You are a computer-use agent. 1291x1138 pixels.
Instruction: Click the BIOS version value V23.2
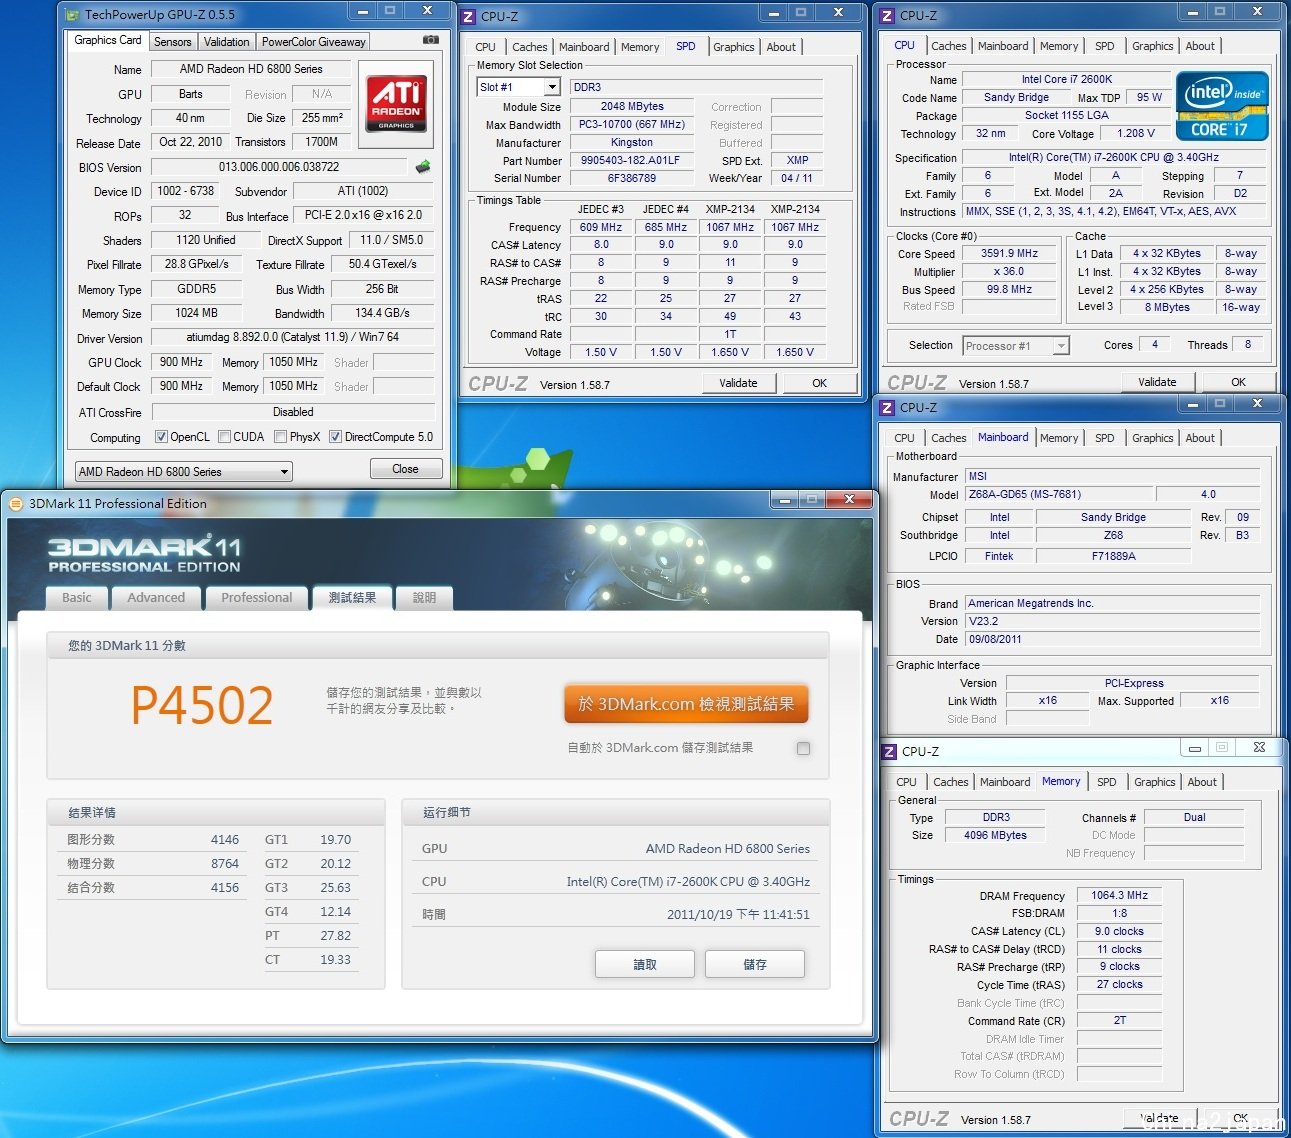(x=1113, y=621)
